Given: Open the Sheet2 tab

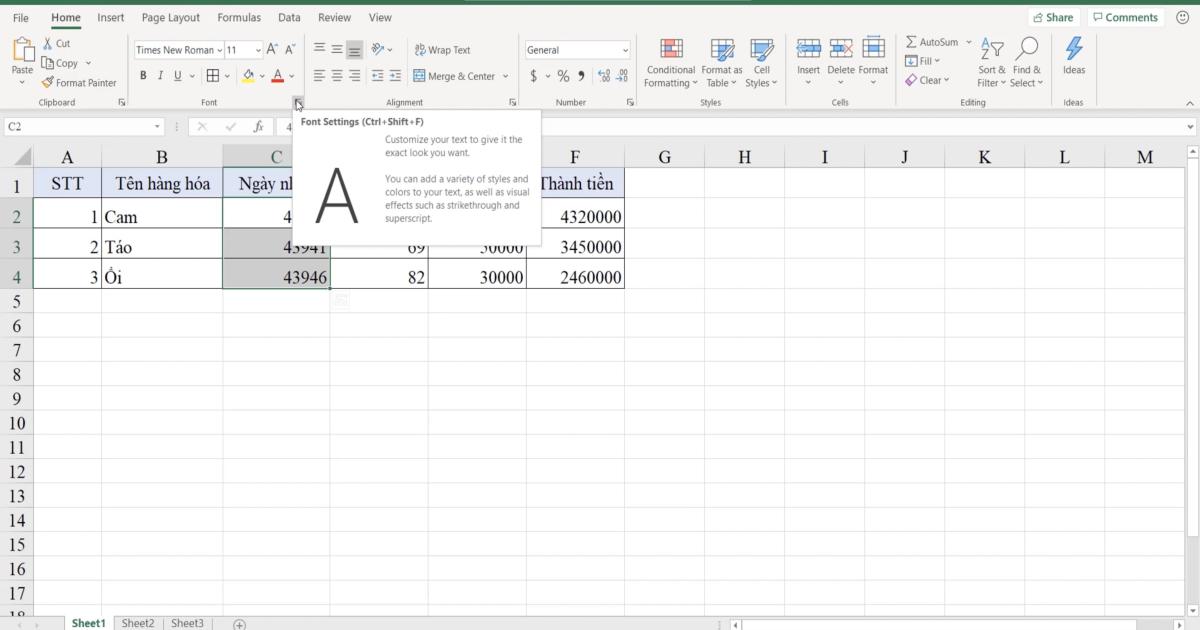Looking at the screenshot, I should tap(138, 622).
